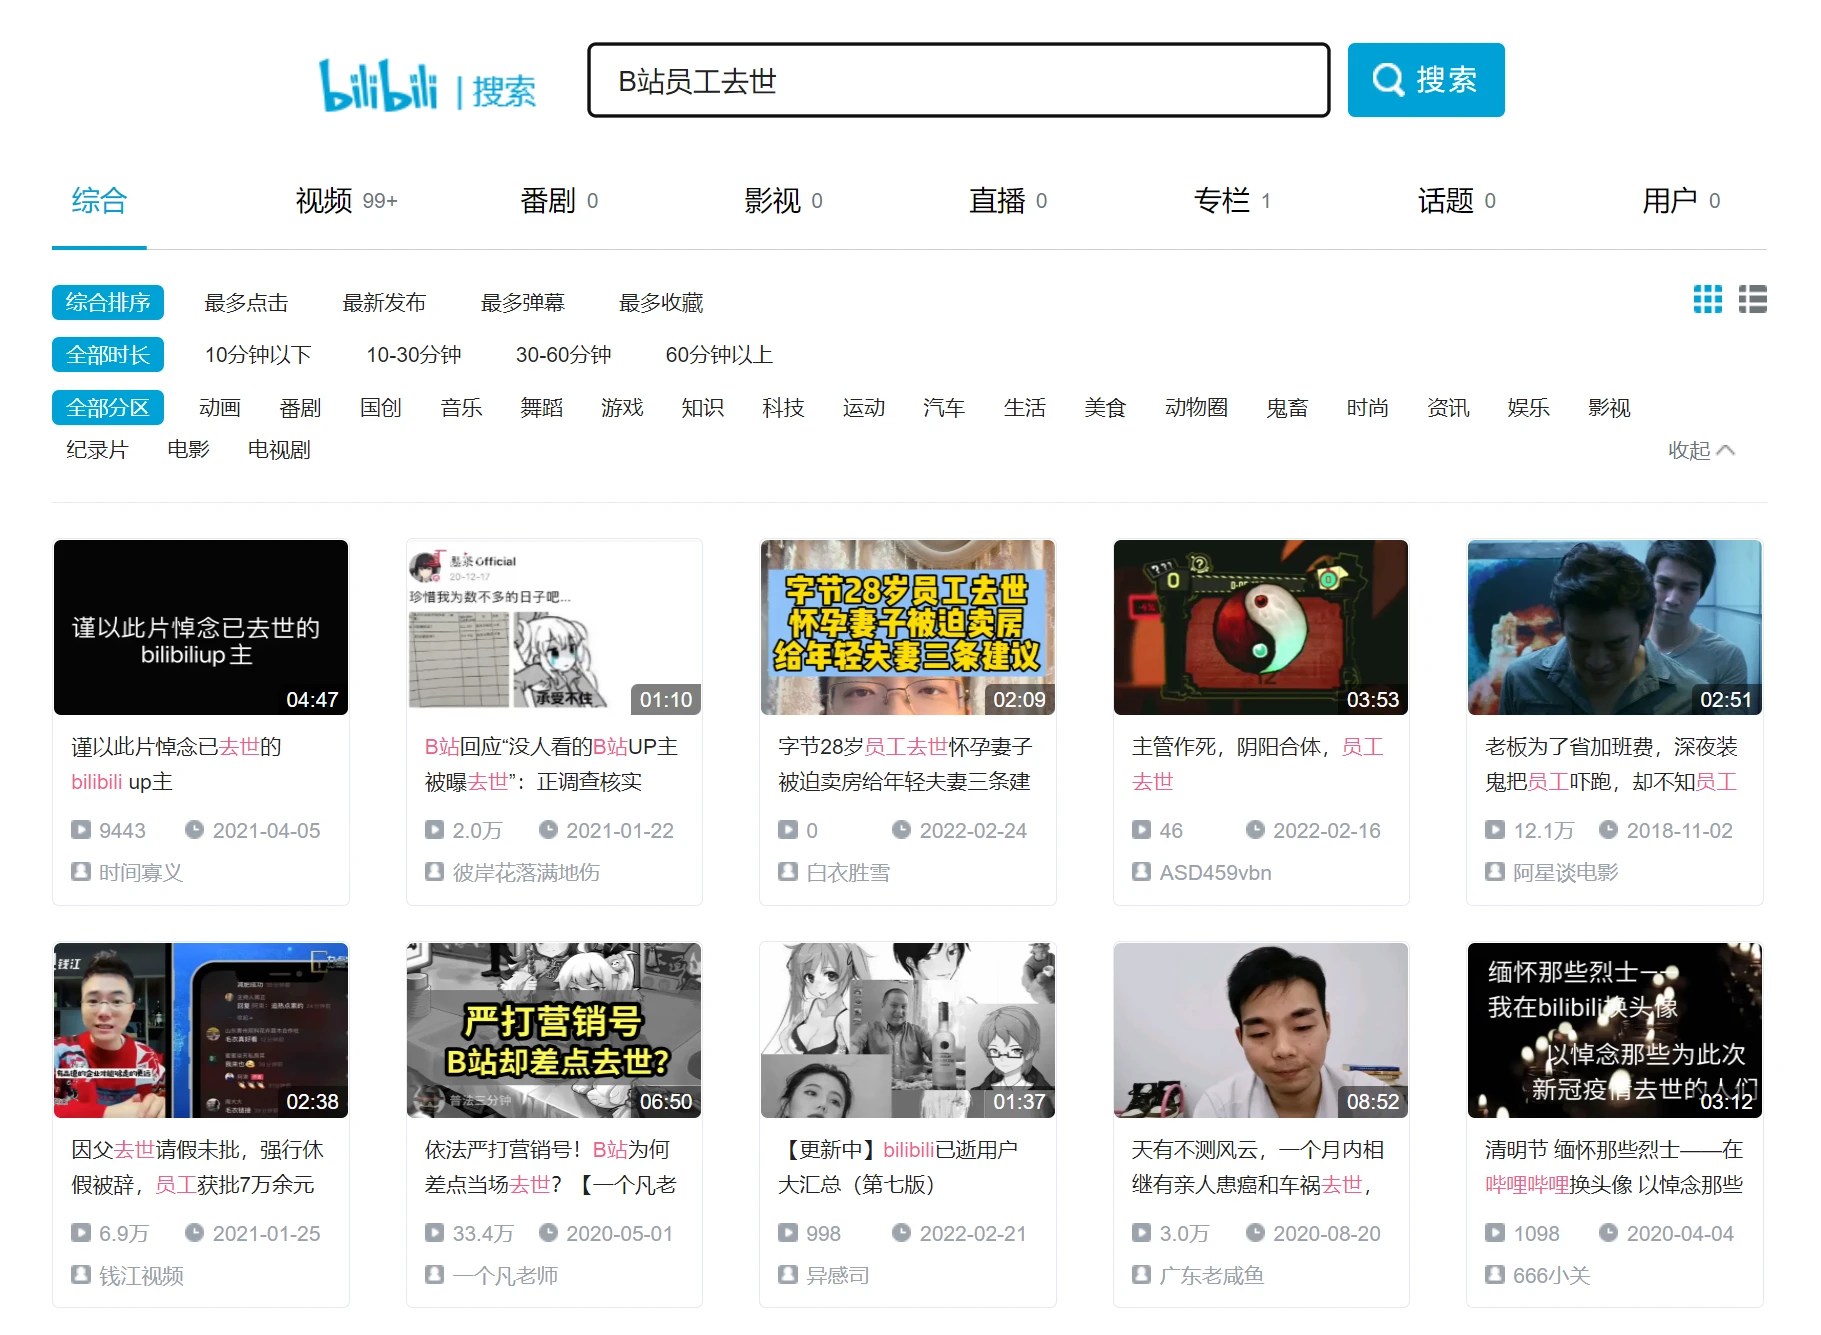Open the 话题 tab
The image size is (1821, 1335).
(1457, 201)
